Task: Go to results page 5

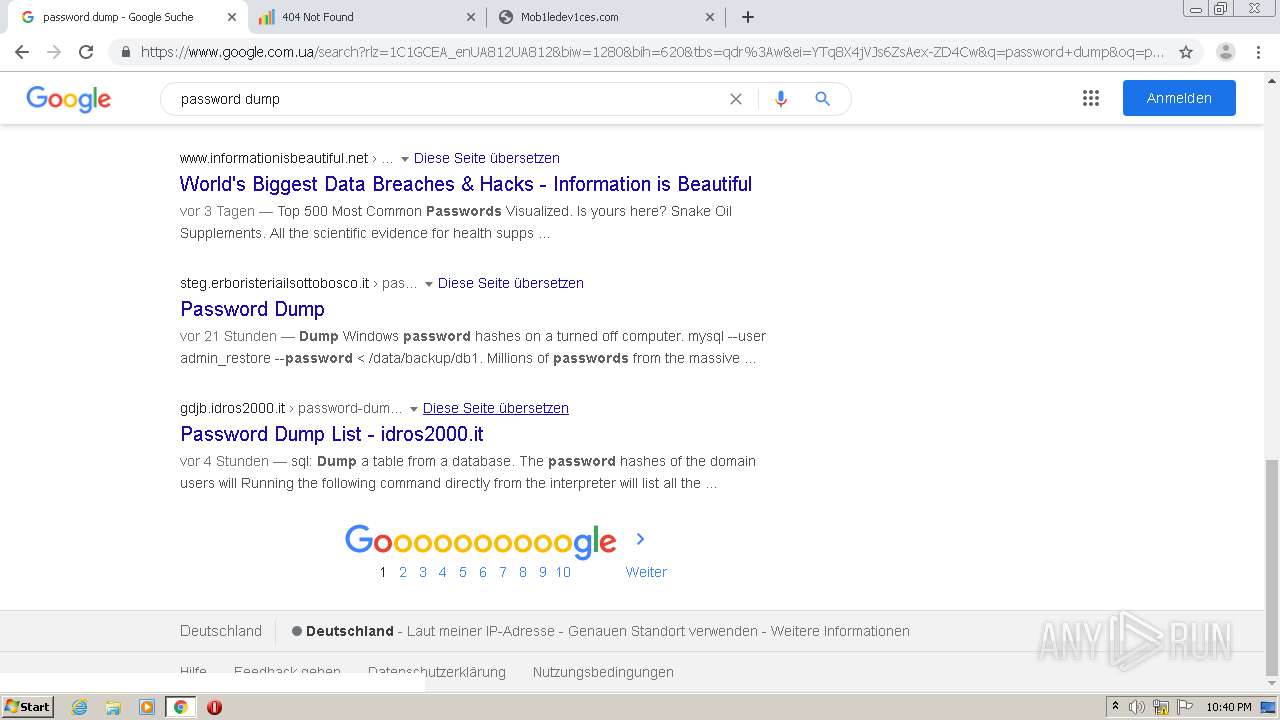Action: pos(463,572)
